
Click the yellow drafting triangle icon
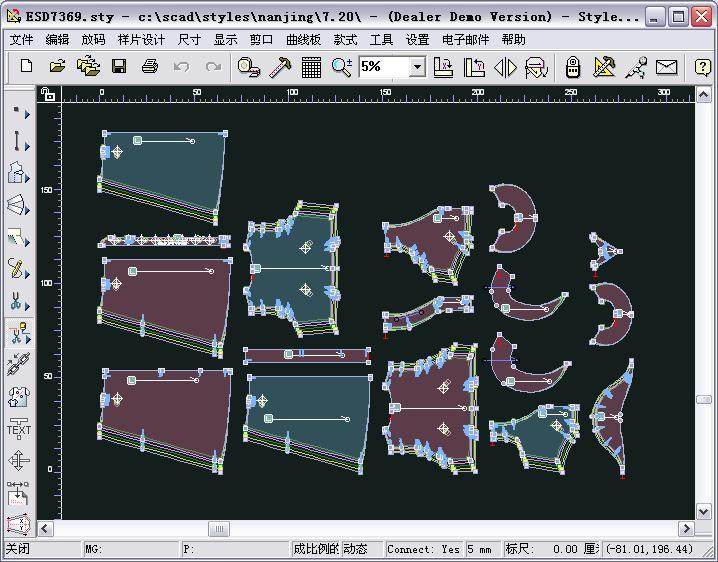click(604, 67)
